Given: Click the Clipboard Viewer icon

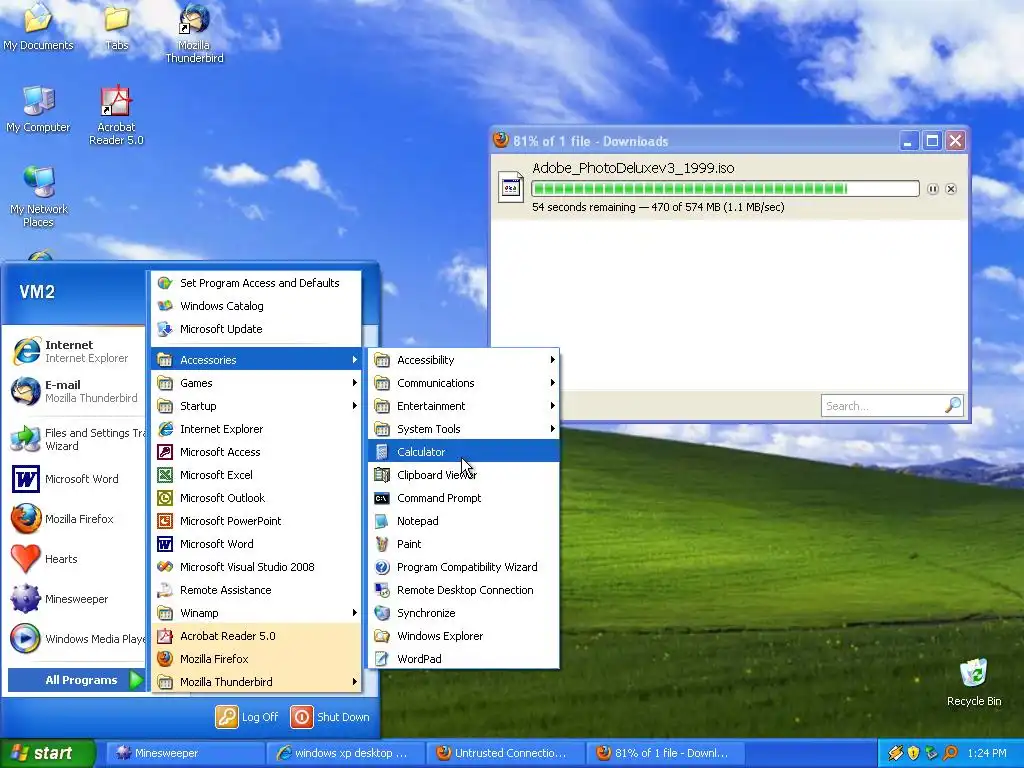Looking at the screenshot, I should tap(382, 475).
